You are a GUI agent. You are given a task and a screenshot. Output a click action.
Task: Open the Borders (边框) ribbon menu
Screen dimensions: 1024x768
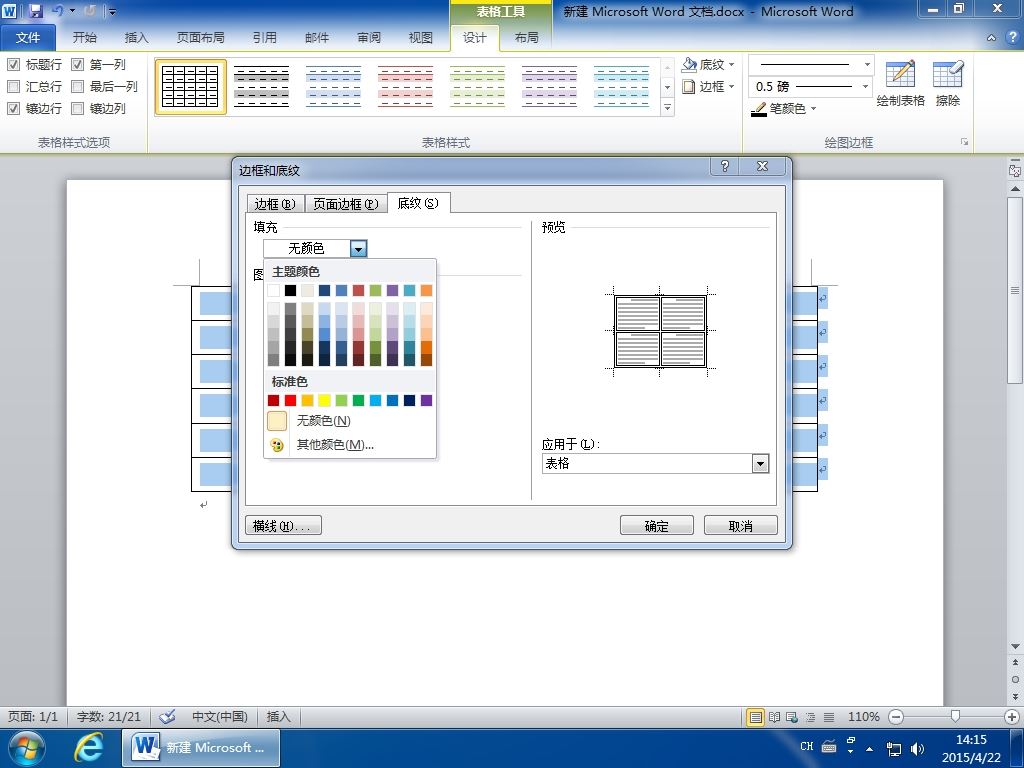tap(708, 86)
